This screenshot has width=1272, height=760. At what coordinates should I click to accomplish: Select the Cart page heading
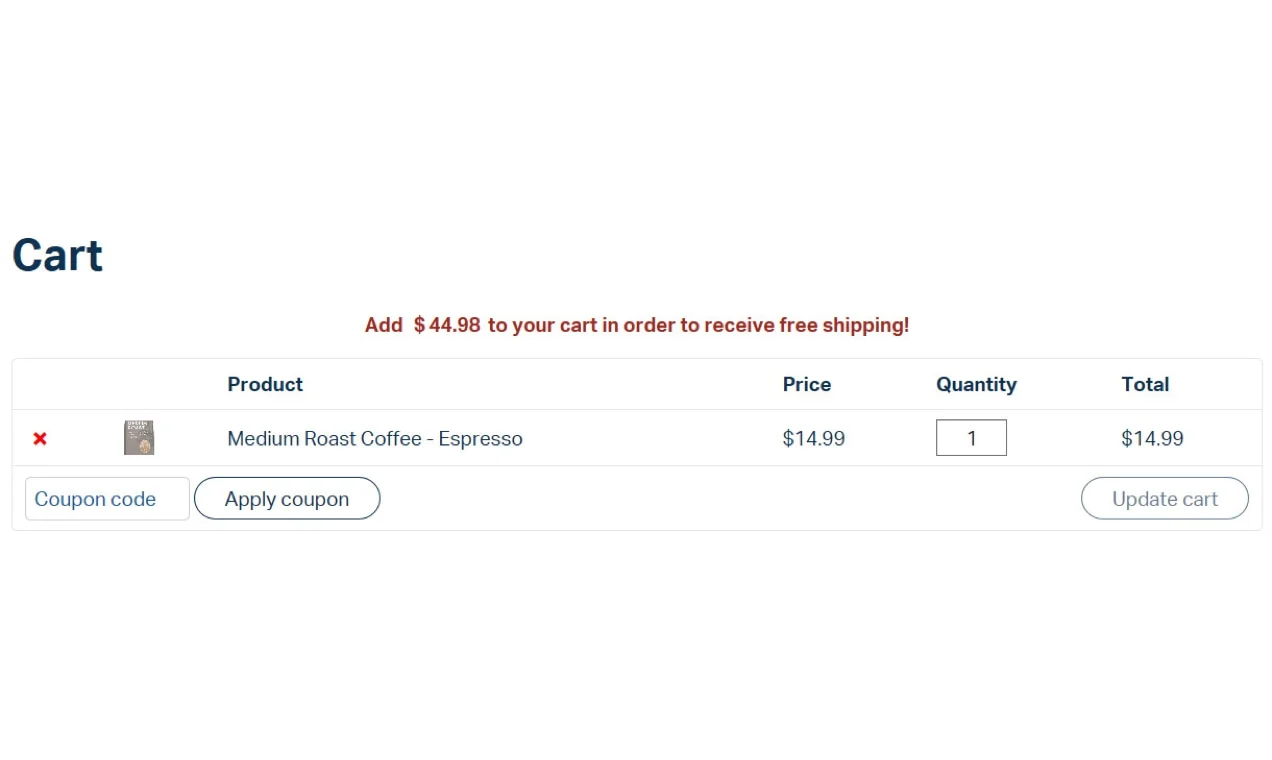pyautogui.click(x=57, y=255)
